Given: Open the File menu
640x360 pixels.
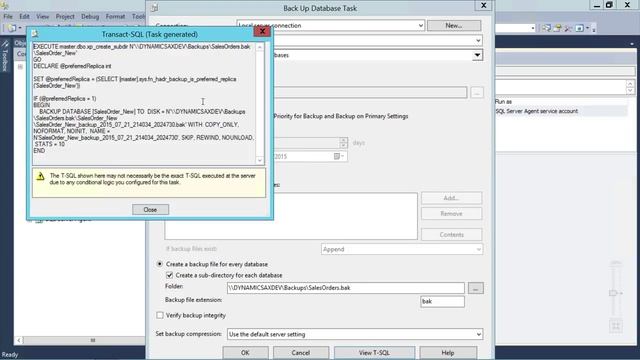Looking at the screenshot, I should pos(8,17).
